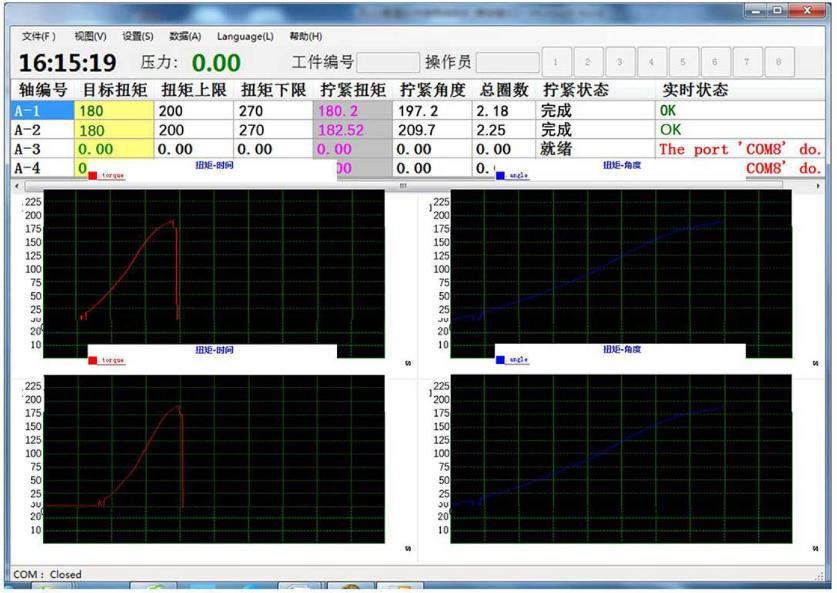Select the A-3 axis row cell

pos(42,149)
